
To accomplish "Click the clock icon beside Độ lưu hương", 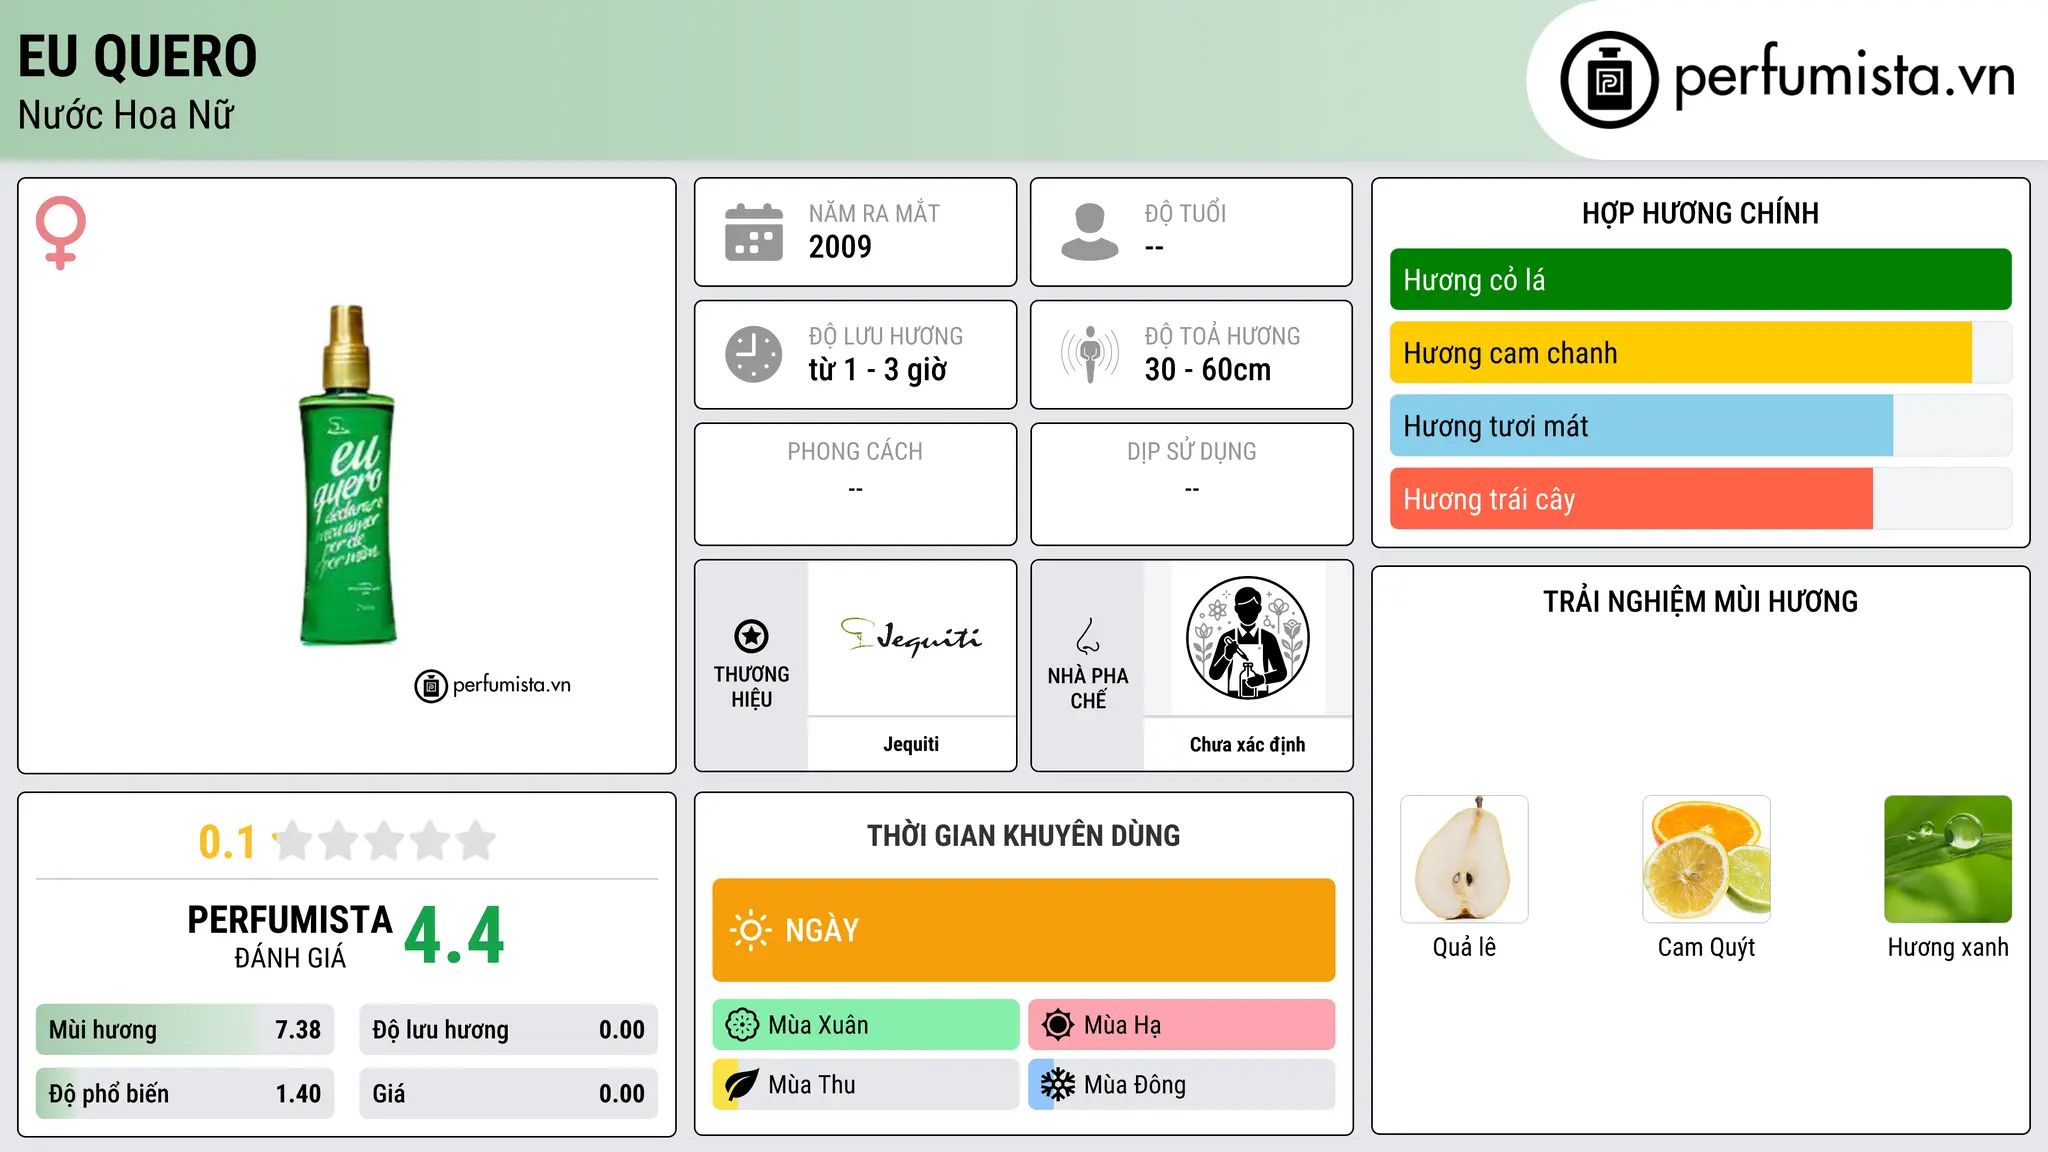I will (x=754, y=354).
